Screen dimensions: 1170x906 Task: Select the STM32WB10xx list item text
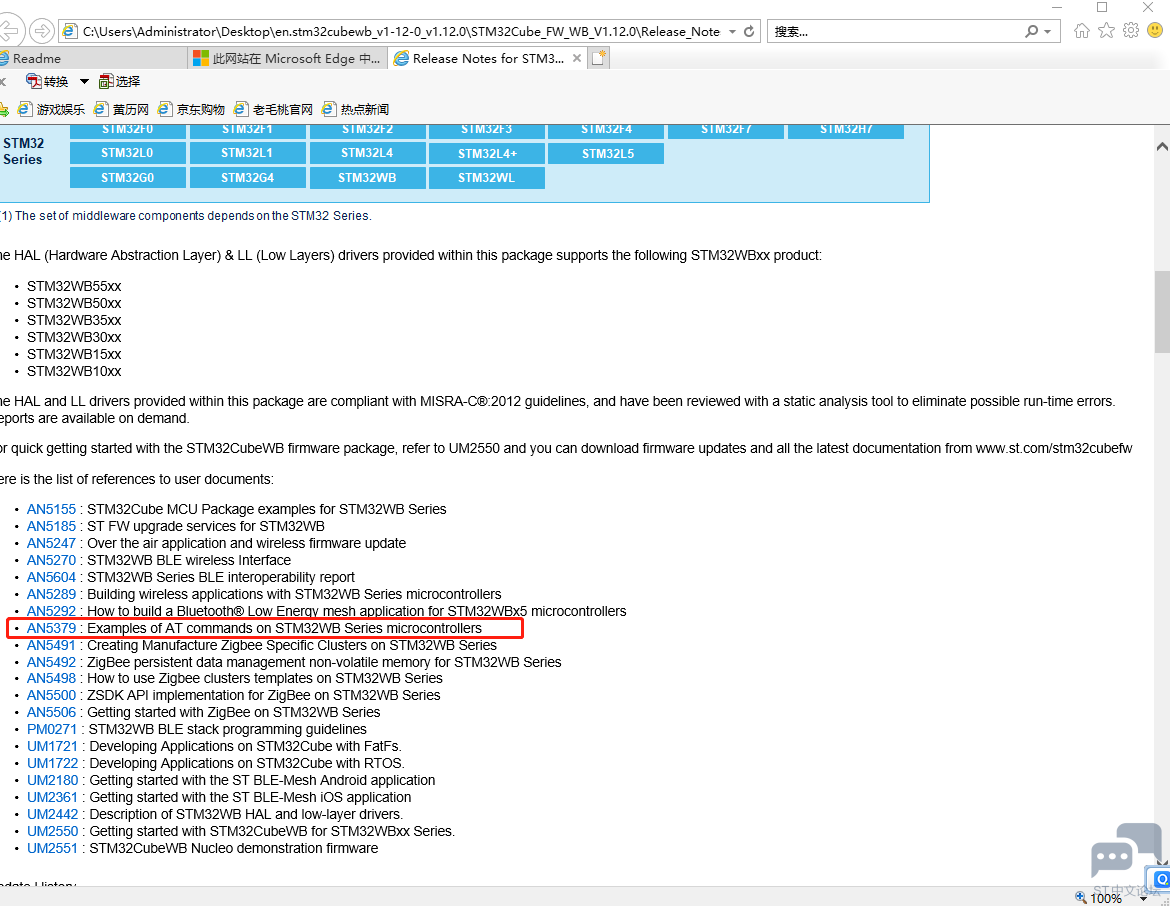[74, 372]
